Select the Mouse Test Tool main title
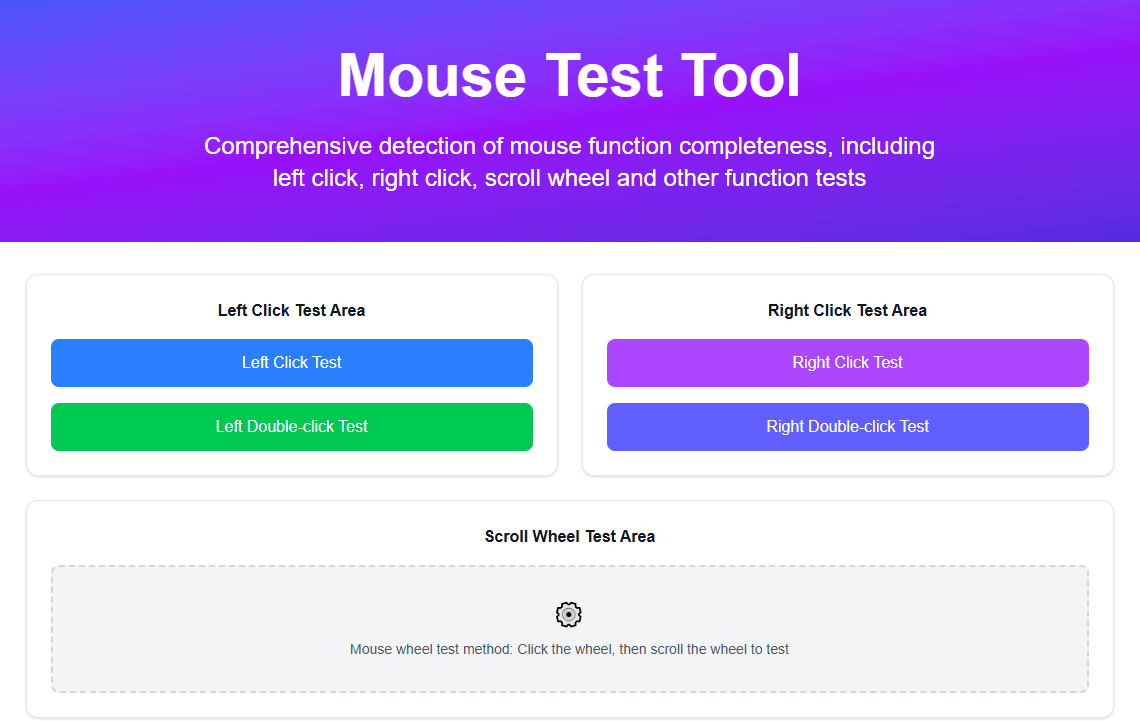 pyautogui.click(x=569, y=76)
